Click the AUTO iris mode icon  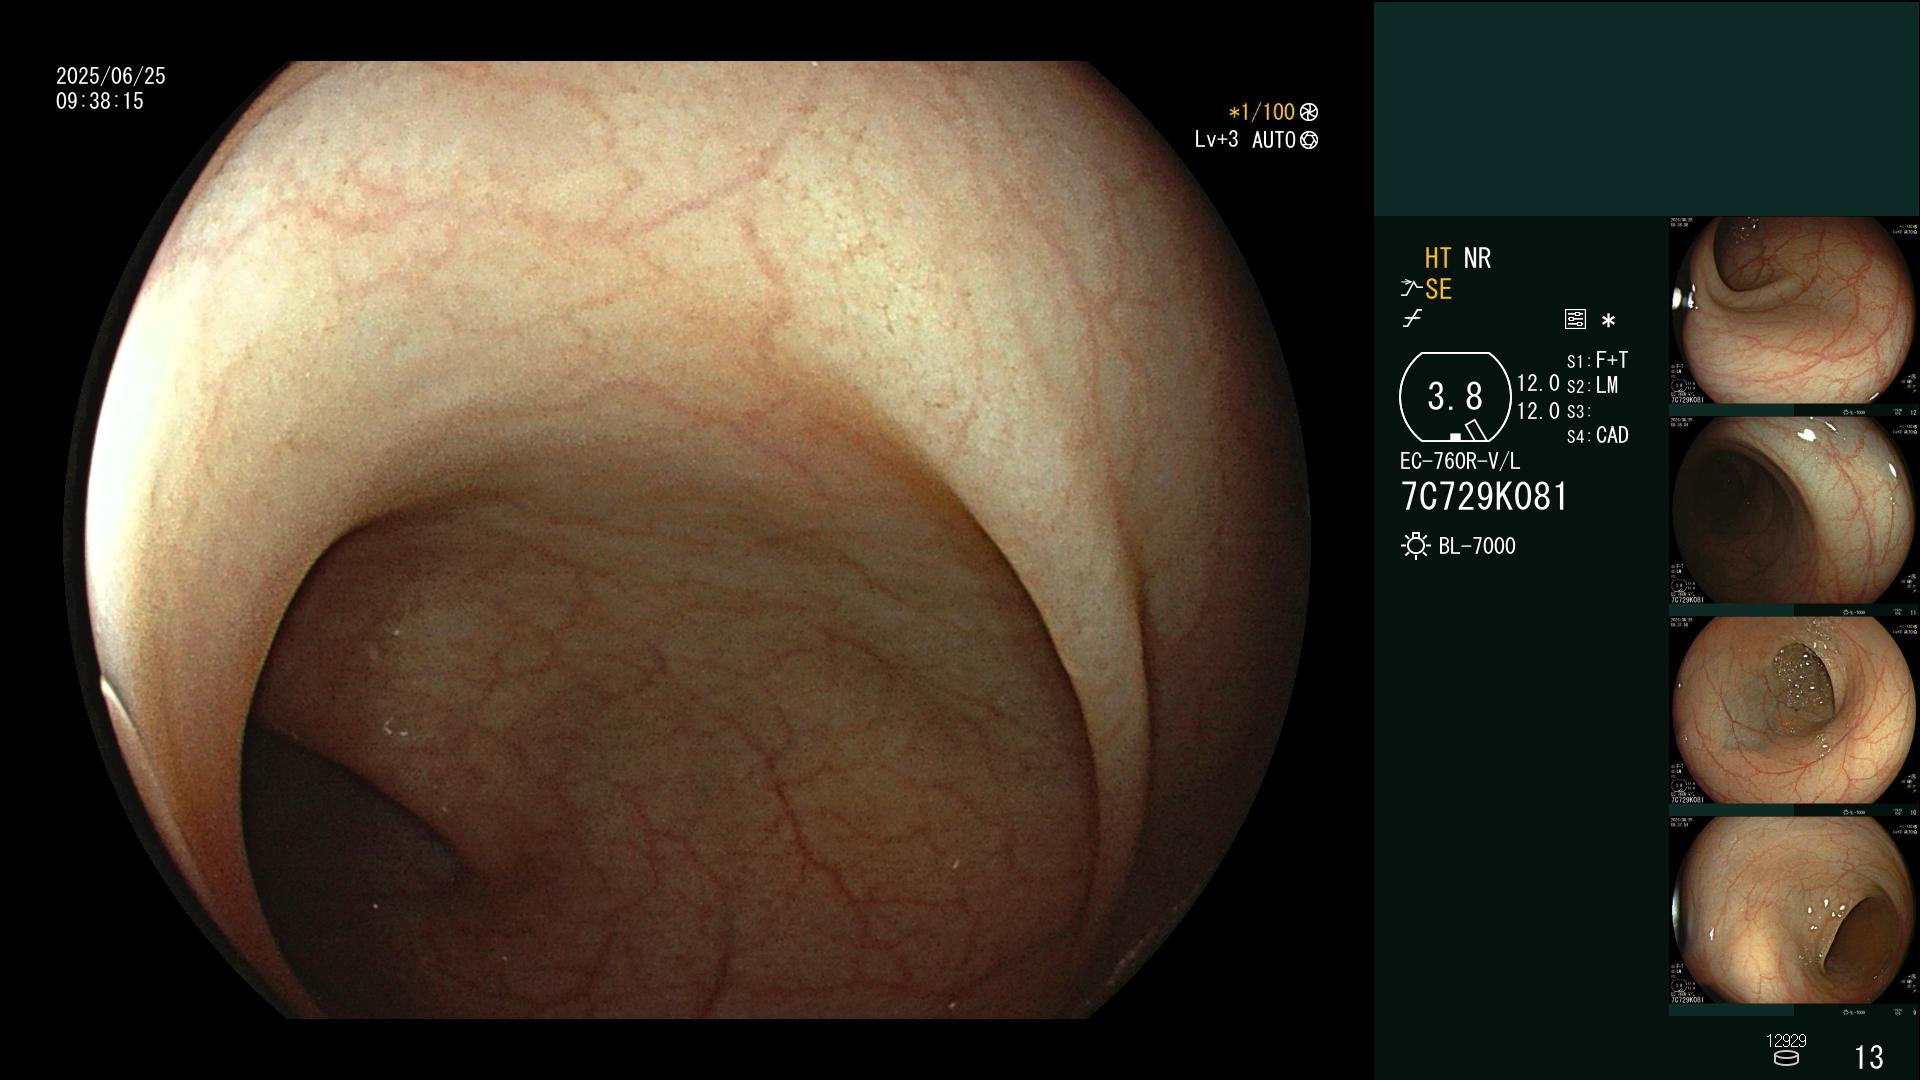tap(1309, 140)
